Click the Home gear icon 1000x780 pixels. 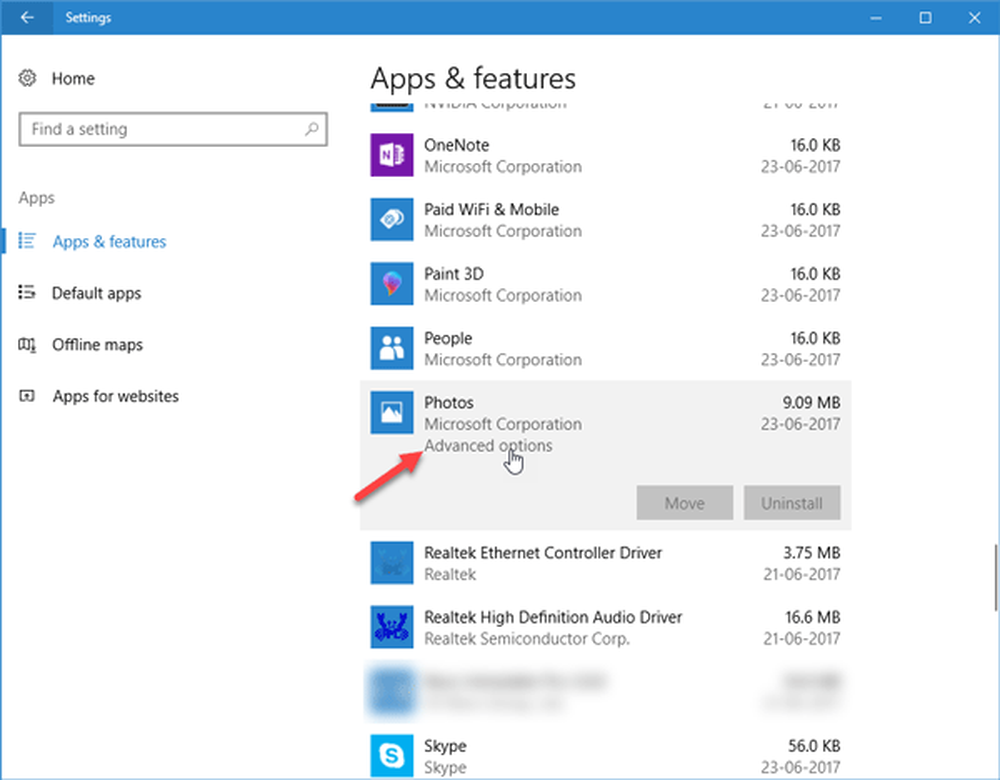click(x=28, y=78)
